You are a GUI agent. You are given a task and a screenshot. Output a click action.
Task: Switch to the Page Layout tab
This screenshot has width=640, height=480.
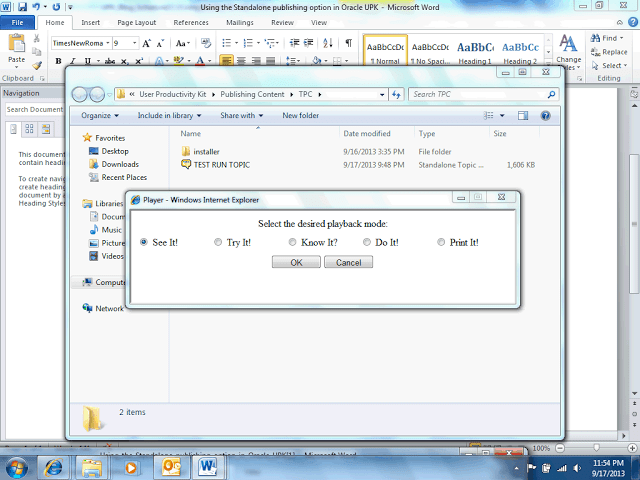pyautogui.click(x=136, y=22)
